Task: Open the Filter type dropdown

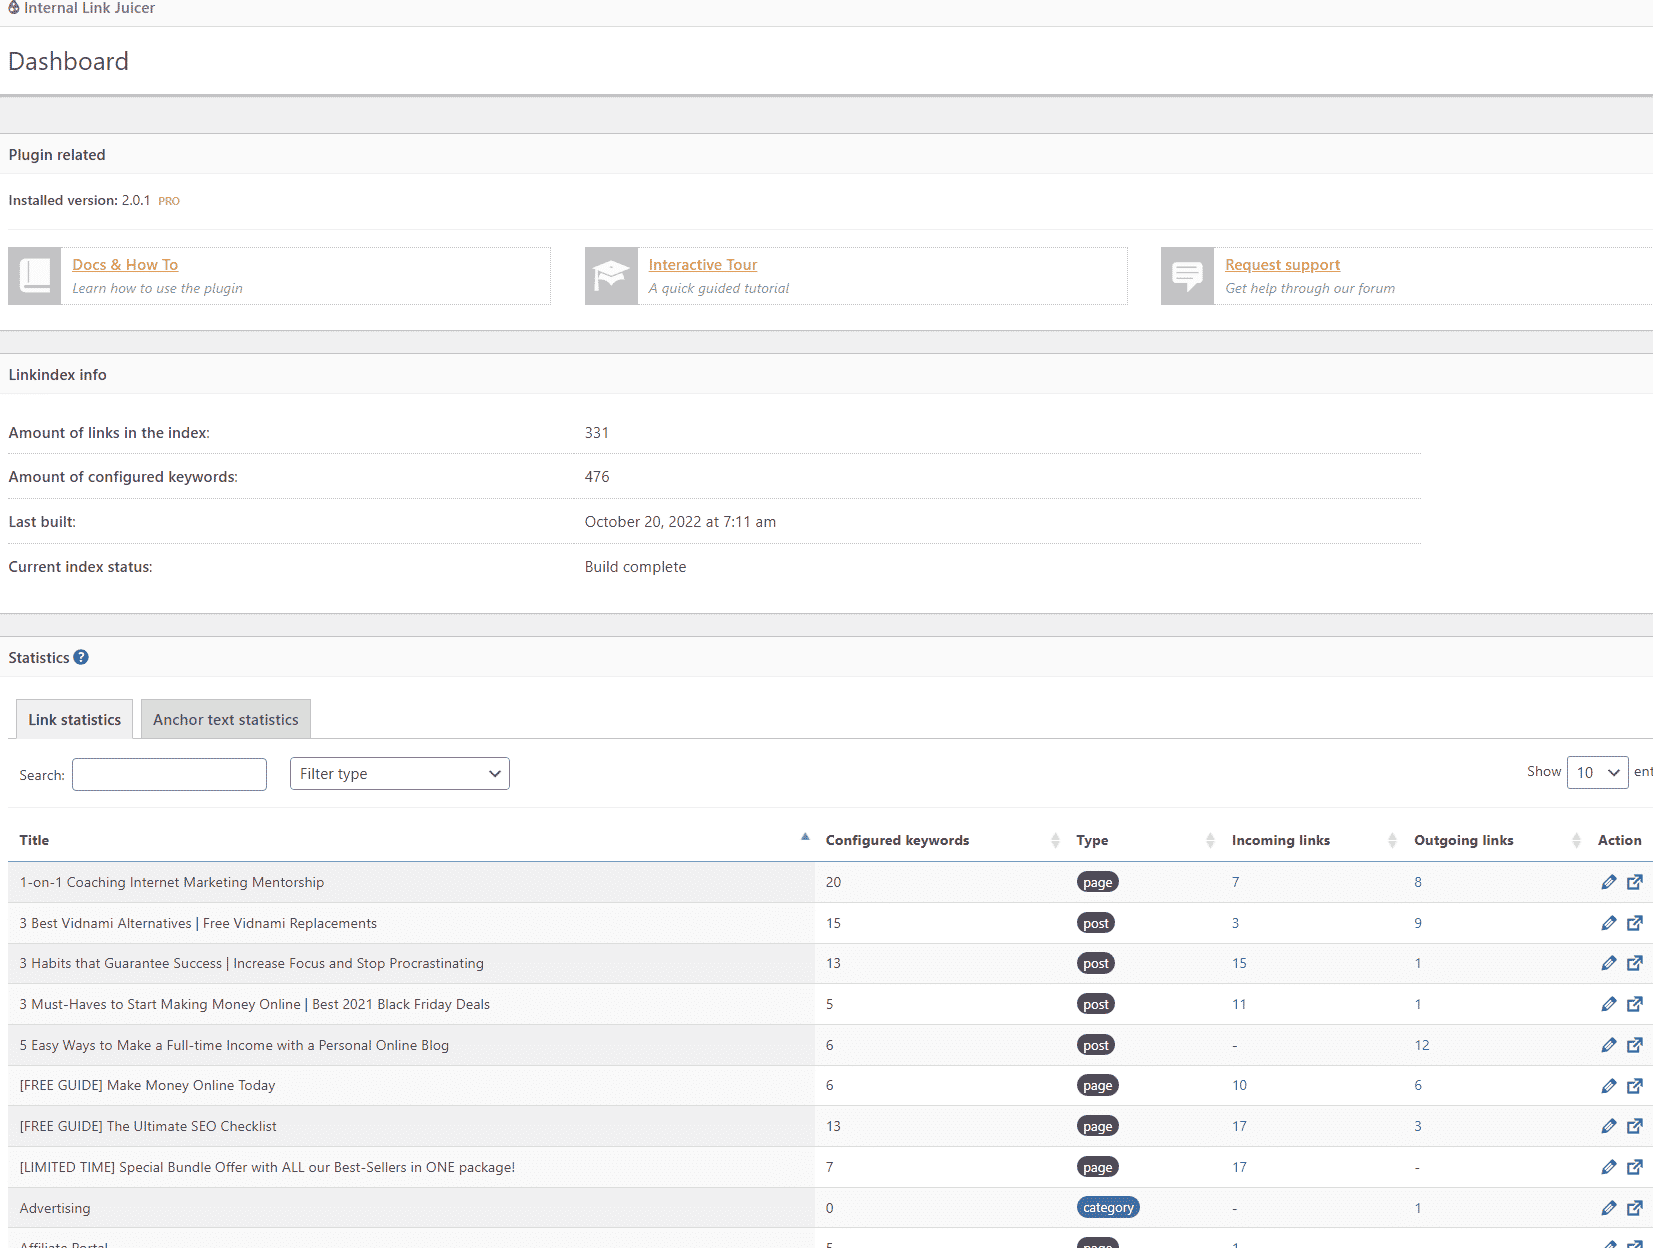Action: pos(399,773)
